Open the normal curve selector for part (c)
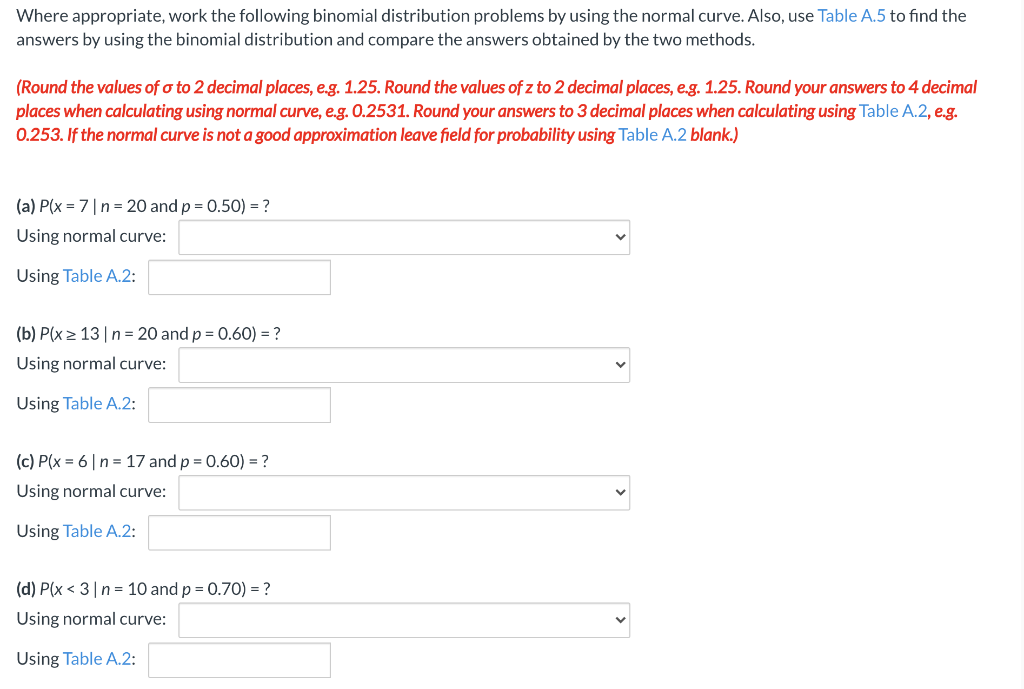Screen dimensions: 1024x689 pyautogui.click(x=400, y=492)
